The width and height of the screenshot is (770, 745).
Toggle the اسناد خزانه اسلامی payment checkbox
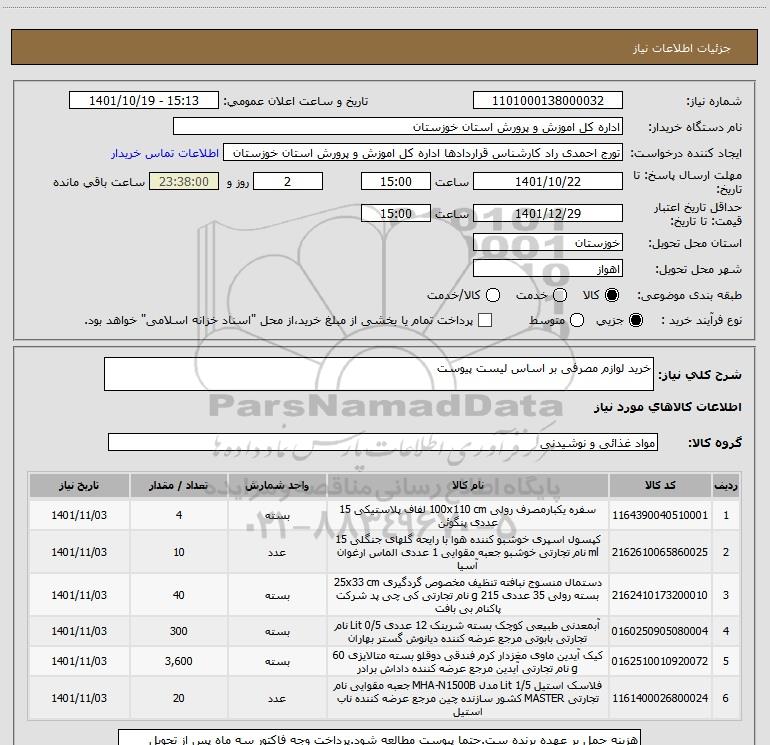pyautogui.click(x=485, y=320)
